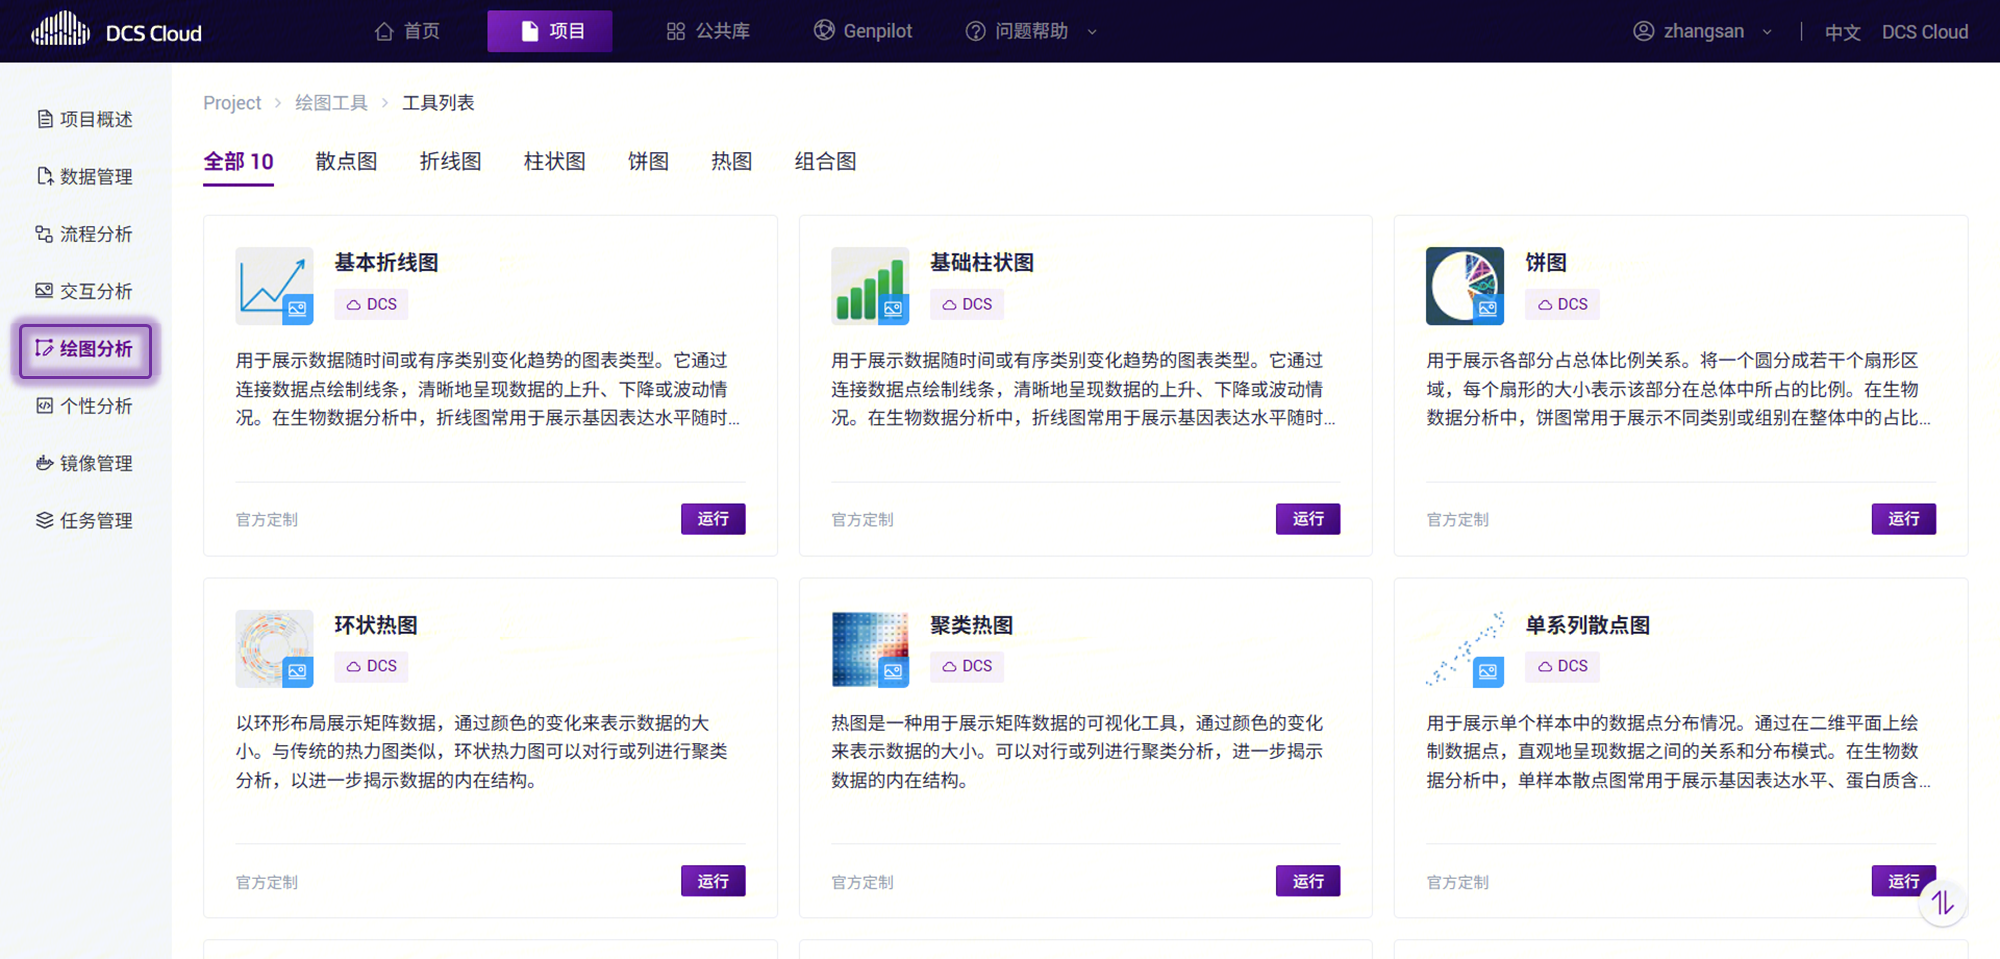
Task: Switch to the 饼图 tab
Action: (648, 162)
